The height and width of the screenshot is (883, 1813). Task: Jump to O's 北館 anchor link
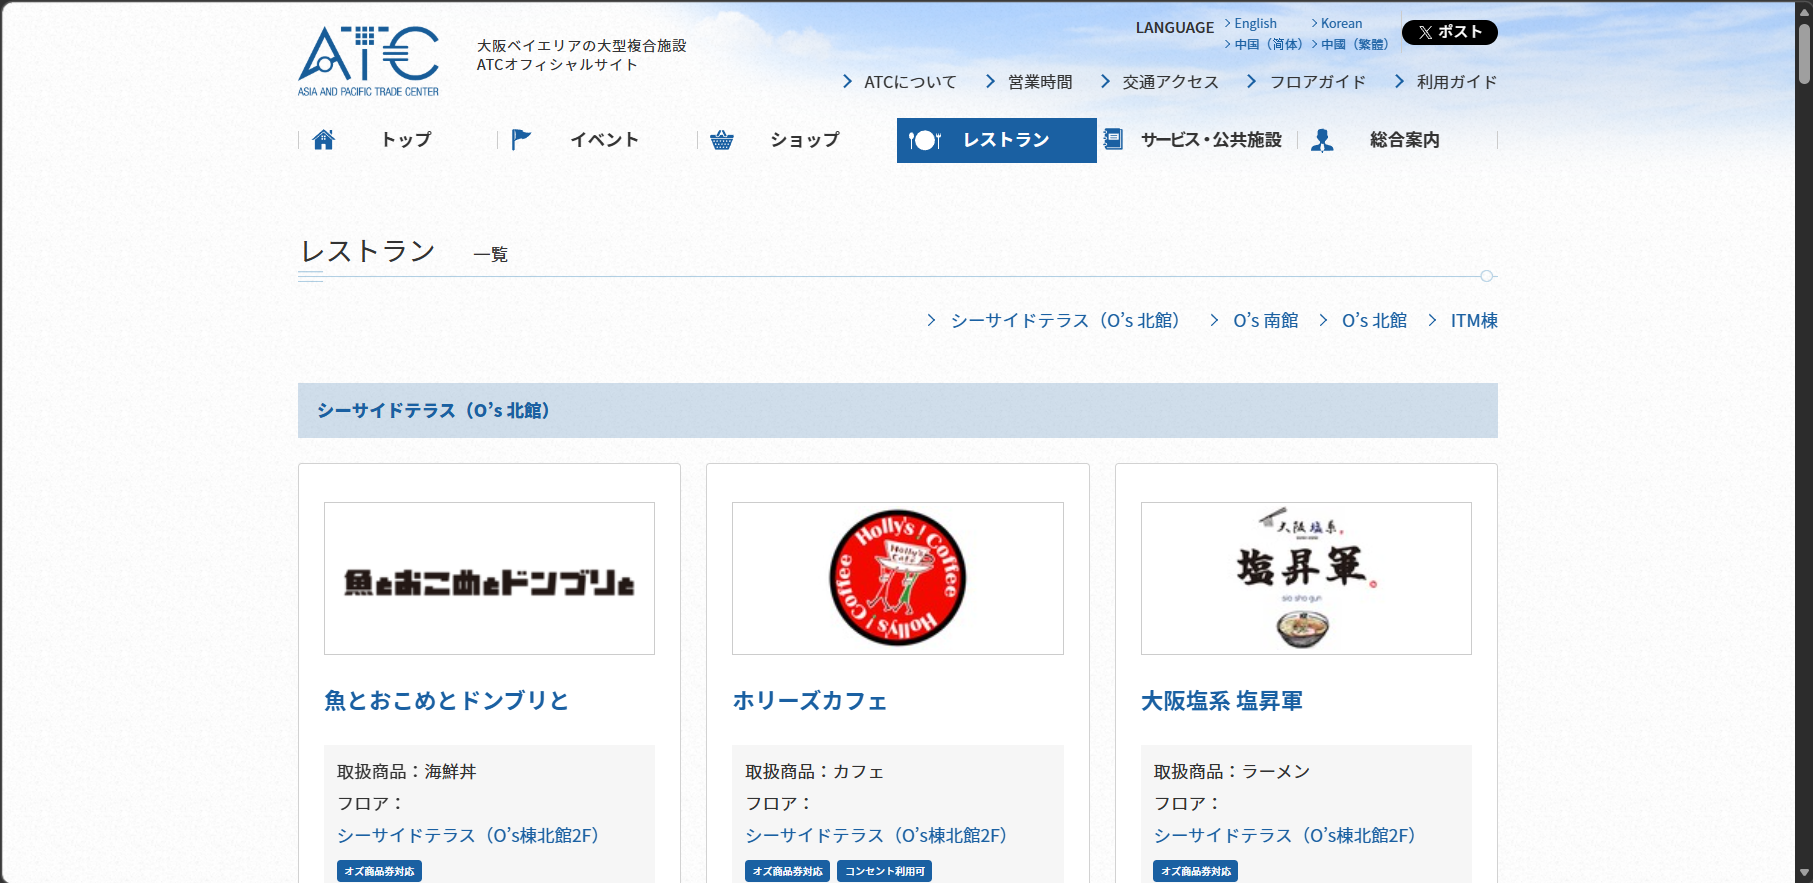[x=1374, y=320]
